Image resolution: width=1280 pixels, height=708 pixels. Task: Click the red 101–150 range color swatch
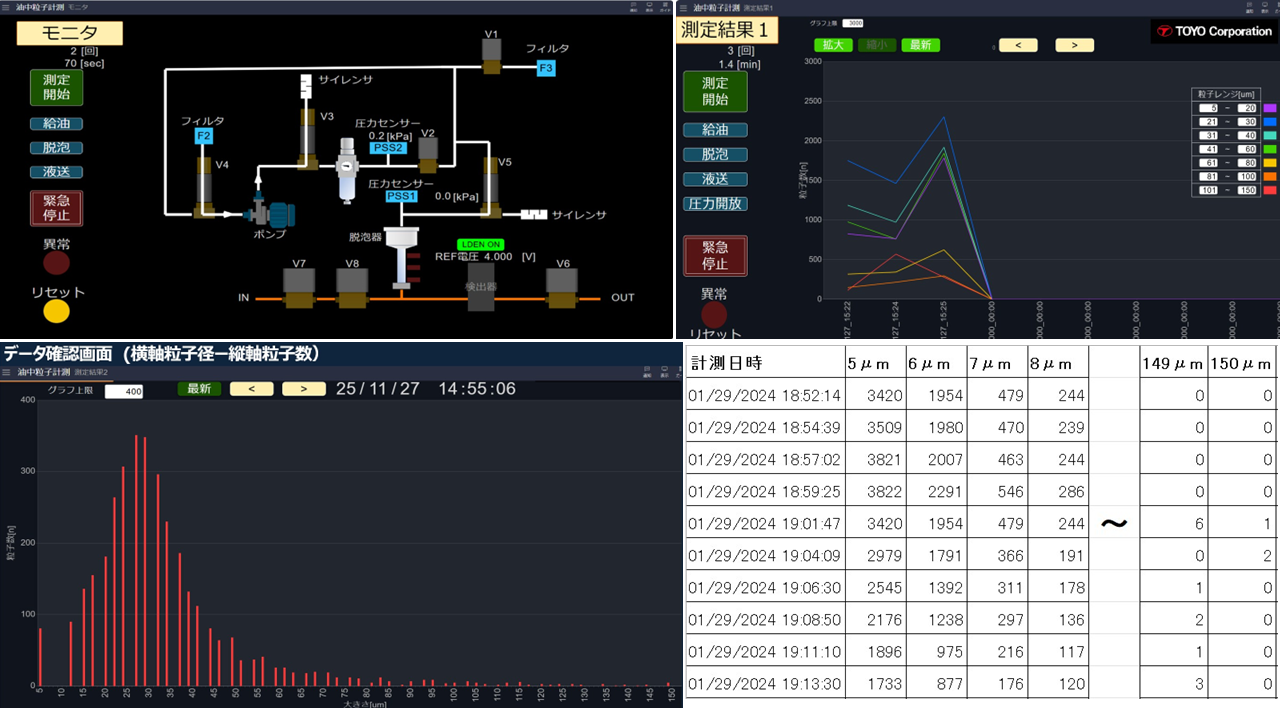pyautogui.click(x=1270, y=190)
